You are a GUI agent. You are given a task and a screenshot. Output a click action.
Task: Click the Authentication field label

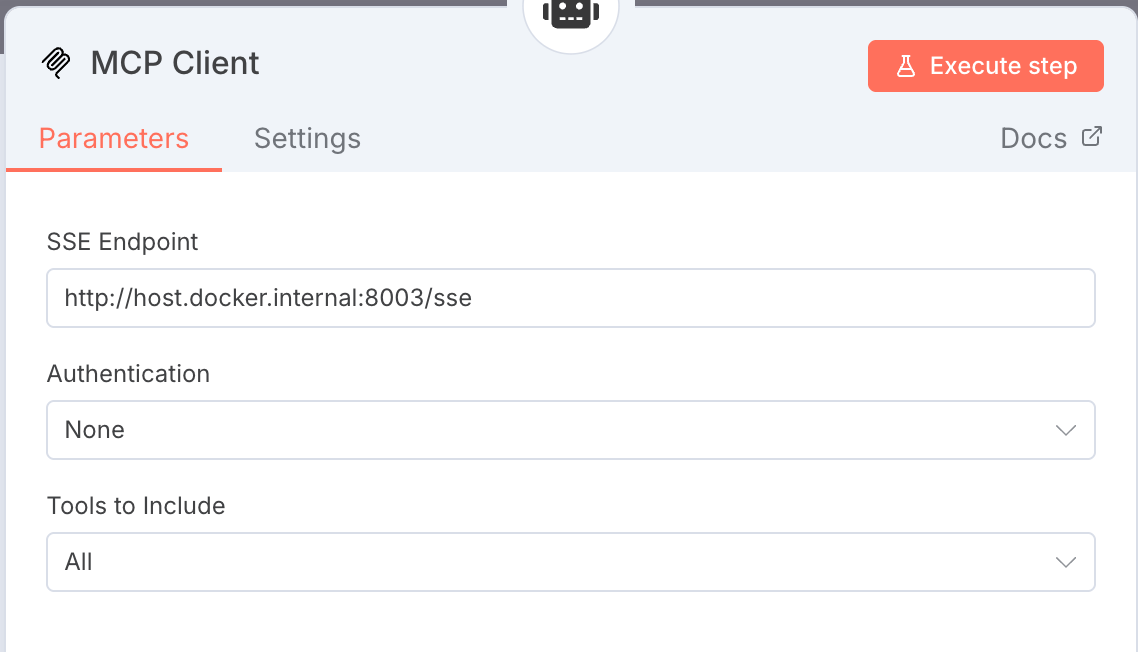pos(128,374)
